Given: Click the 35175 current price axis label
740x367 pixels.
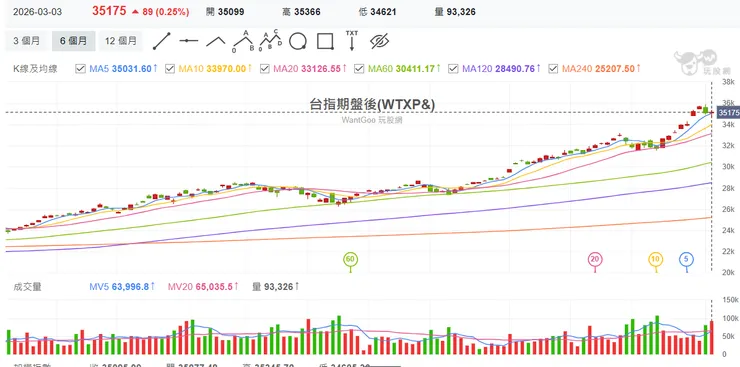Looking at the screenshot, I should coord(728,113).
